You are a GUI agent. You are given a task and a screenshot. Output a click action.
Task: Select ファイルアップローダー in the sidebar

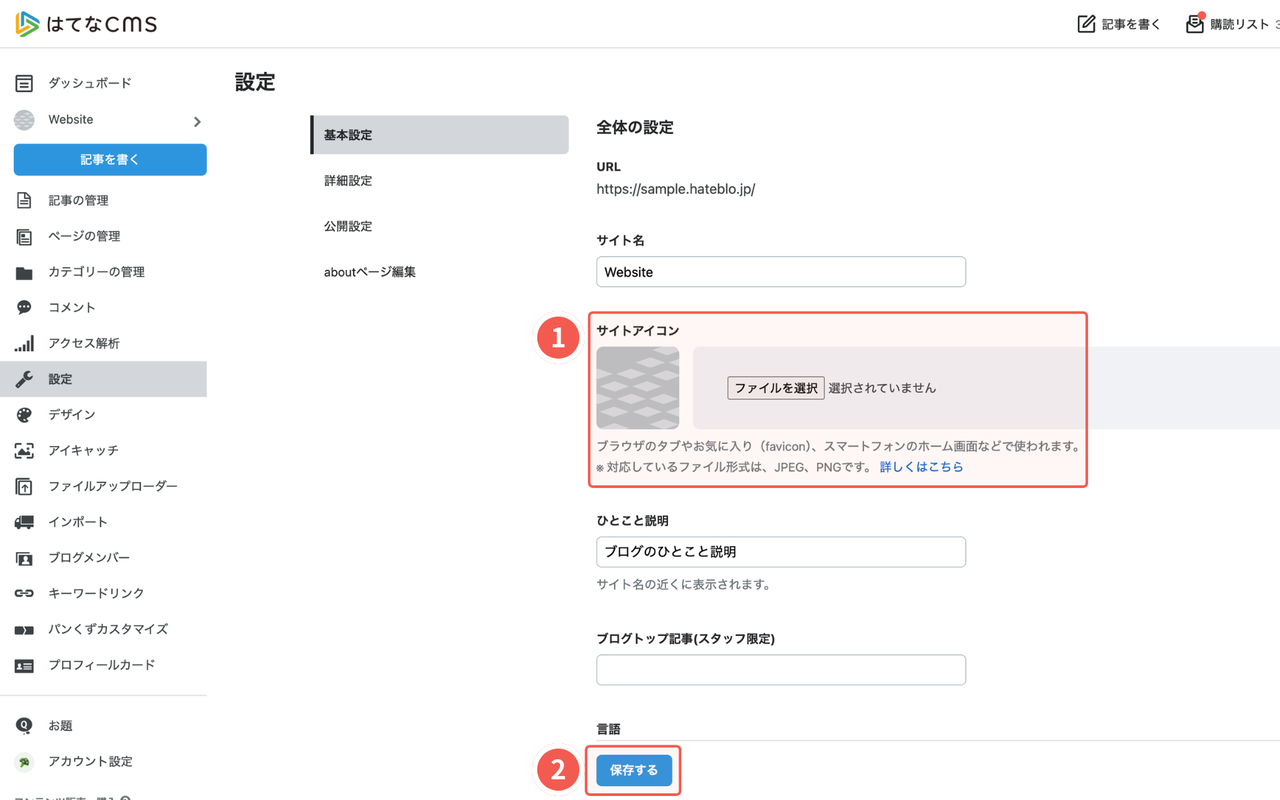pyautogui.click(x=24, y=486)
